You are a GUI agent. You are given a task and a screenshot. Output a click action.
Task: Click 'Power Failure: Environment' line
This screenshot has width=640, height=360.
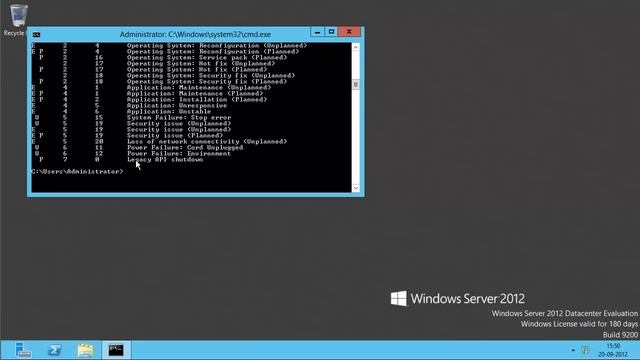point(179,153)
